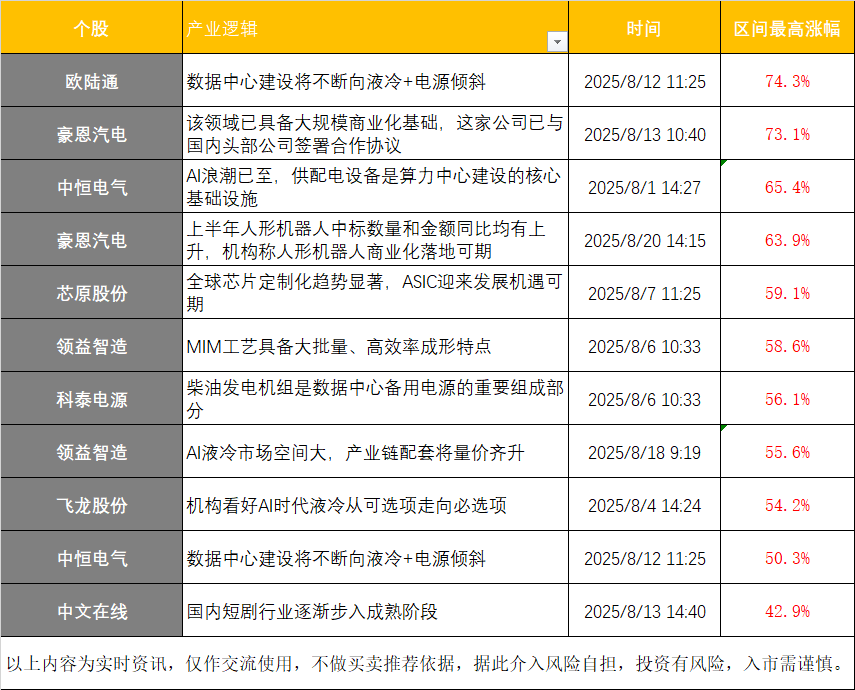The width and height of the screenshot is (855, 690).
Task: Click the 全球芯片定制化趋势 logic cell
Action: click(x=375, y=292)
